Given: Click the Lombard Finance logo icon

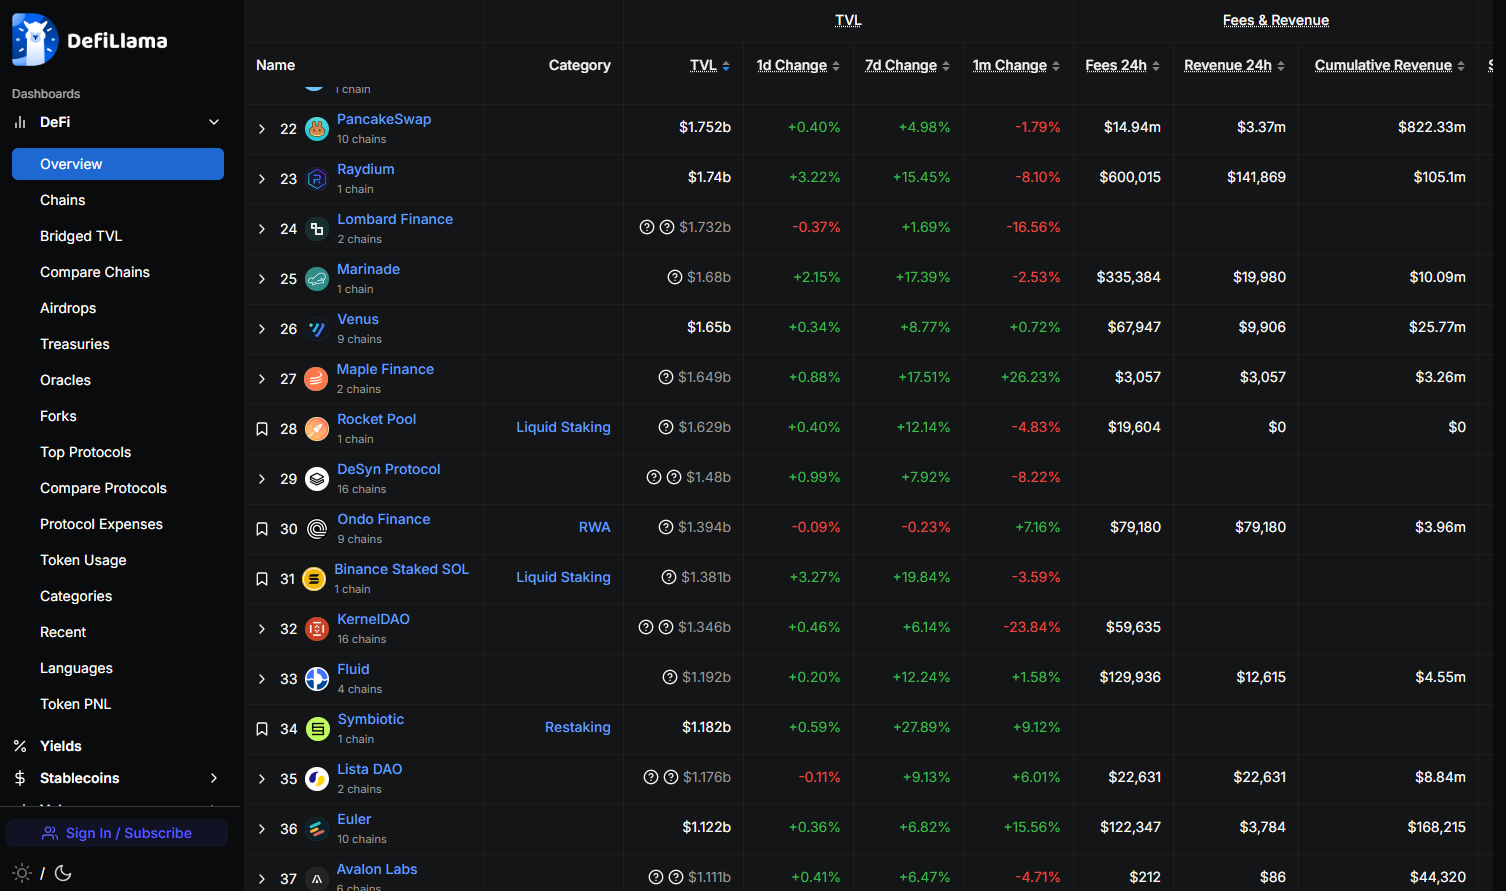Looking at the screenshot, I should tap(317, 229).
